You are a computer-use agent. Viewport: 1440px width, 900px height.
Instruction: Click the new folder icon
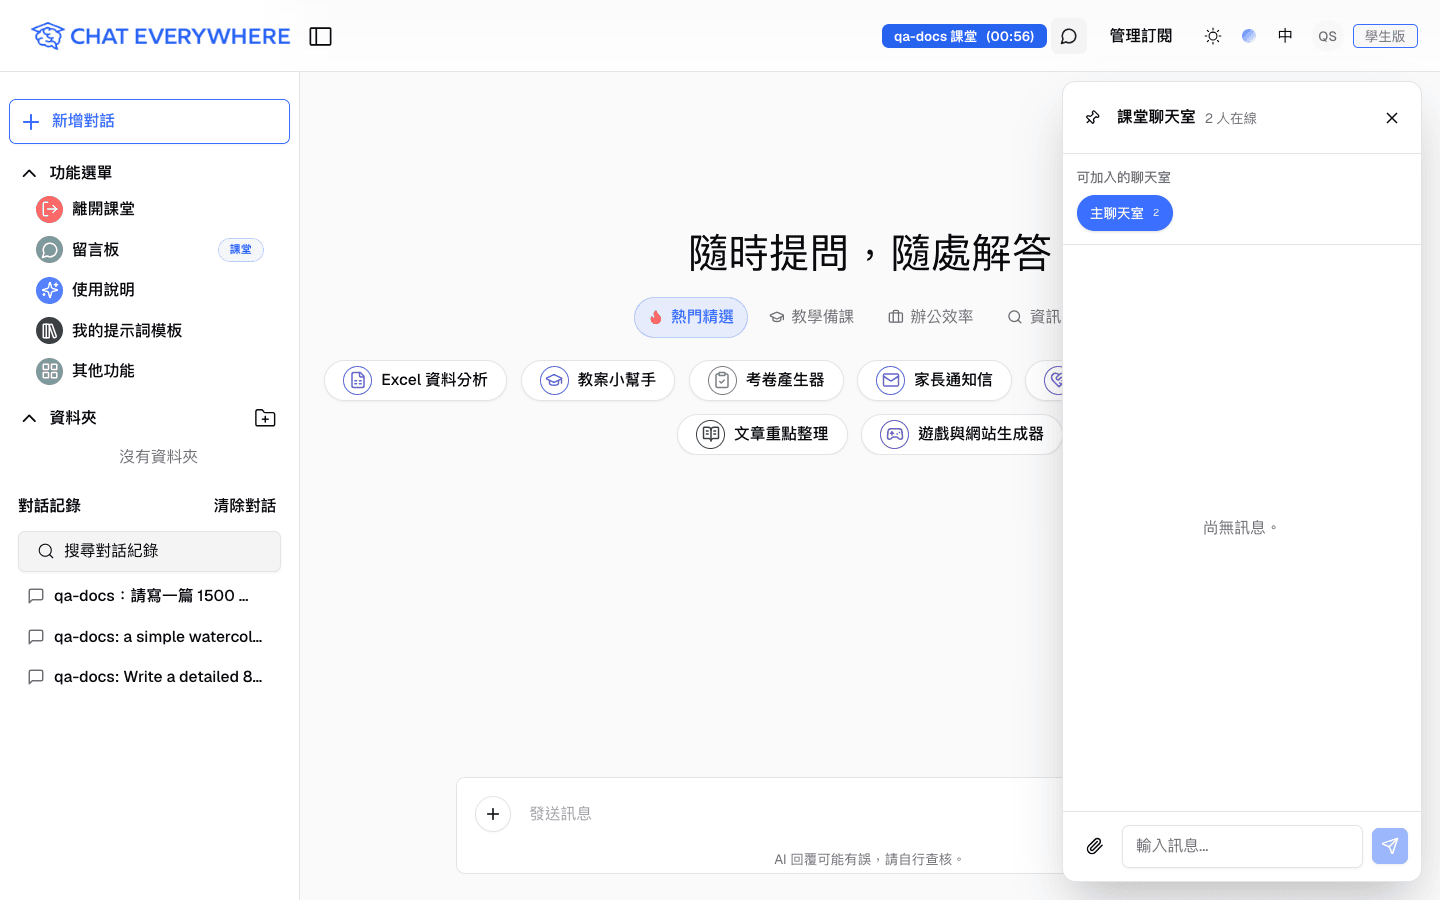point(265,418)
